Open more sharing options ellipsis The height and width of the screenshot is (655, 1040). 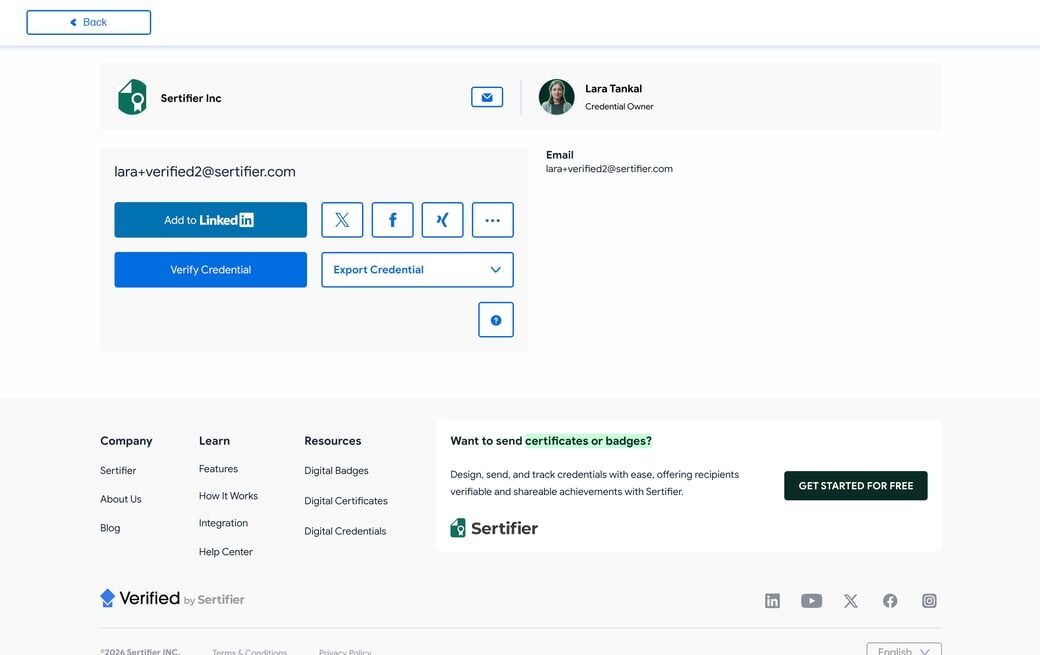(x=493, y=220)
